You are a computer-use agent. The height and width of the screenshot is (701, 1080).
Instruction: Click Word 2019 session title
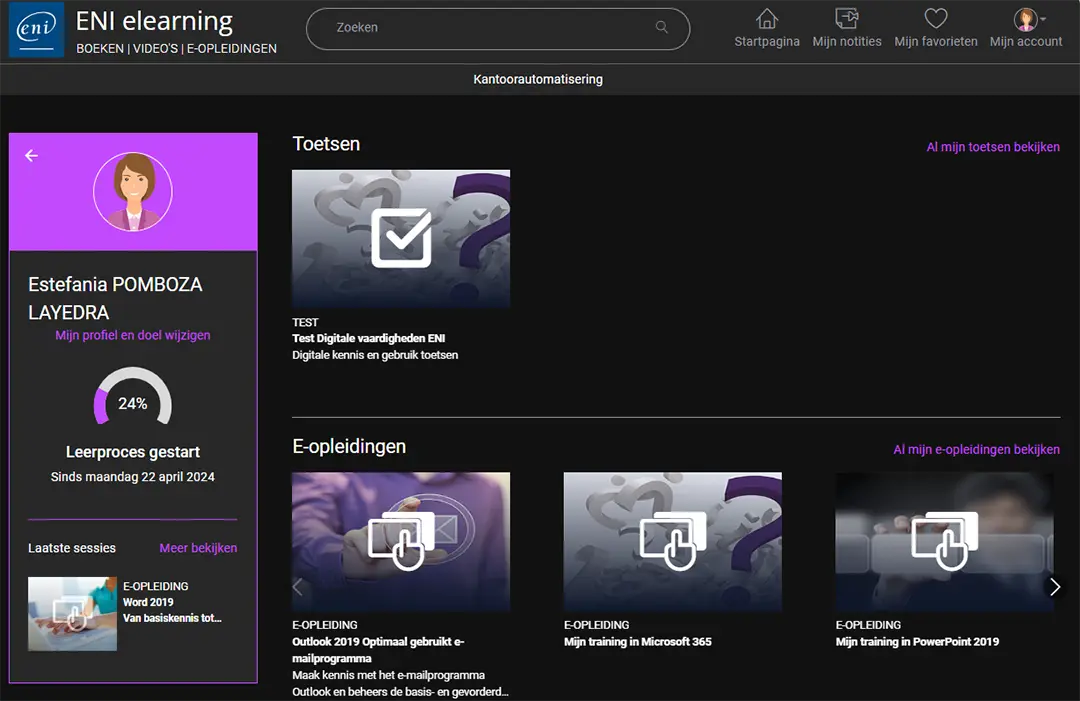coord(148,602)
